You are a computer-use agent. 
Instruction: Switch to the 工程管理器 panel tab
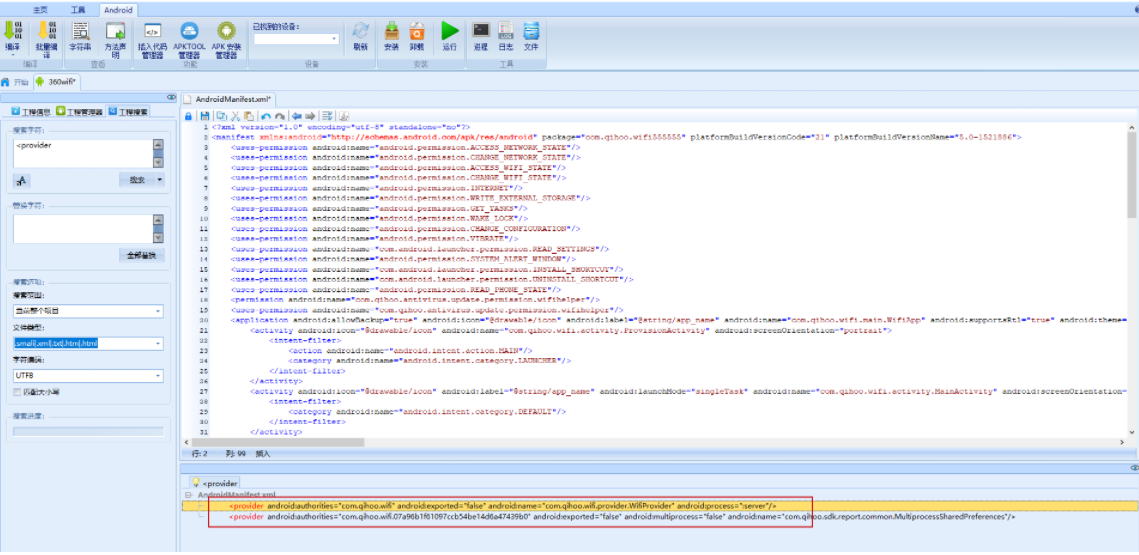[x=80, y=112]
